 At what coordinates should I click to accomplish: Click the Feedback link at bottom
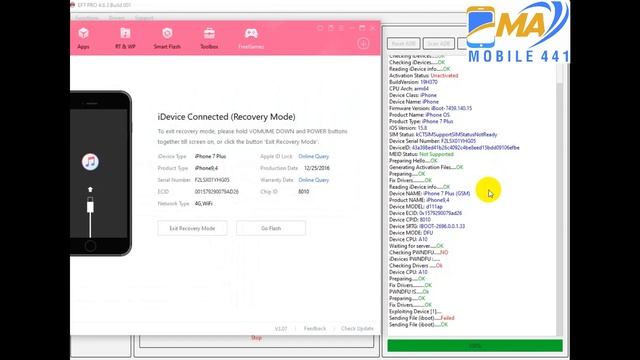[x=315, y=329]
